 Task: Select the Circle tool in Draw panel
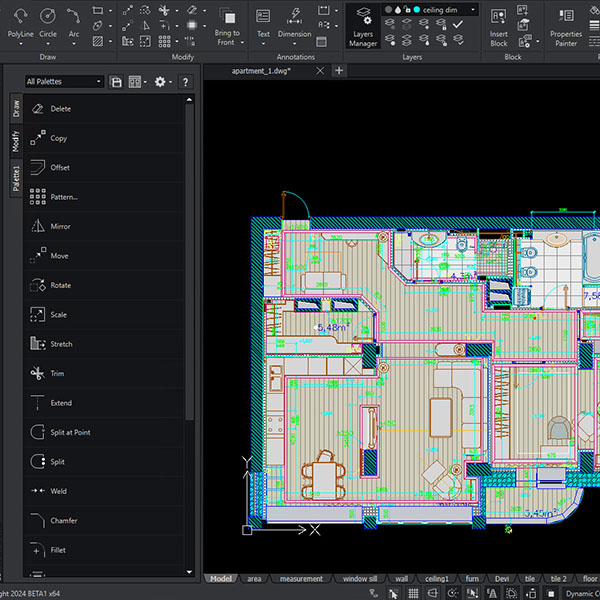(48, 21)
